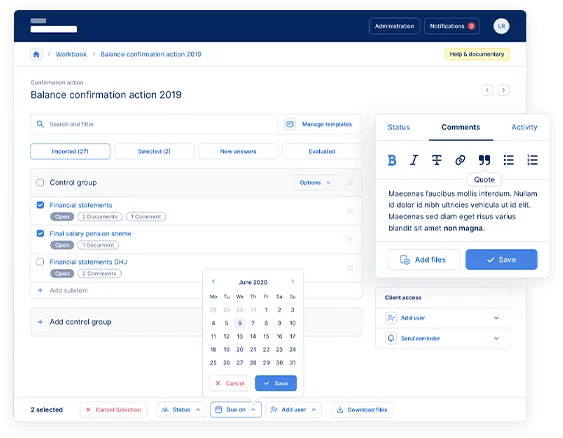Check the Financial statements GHJ checkbox
The height and width of the screenshot is (438, 563).
40,262
